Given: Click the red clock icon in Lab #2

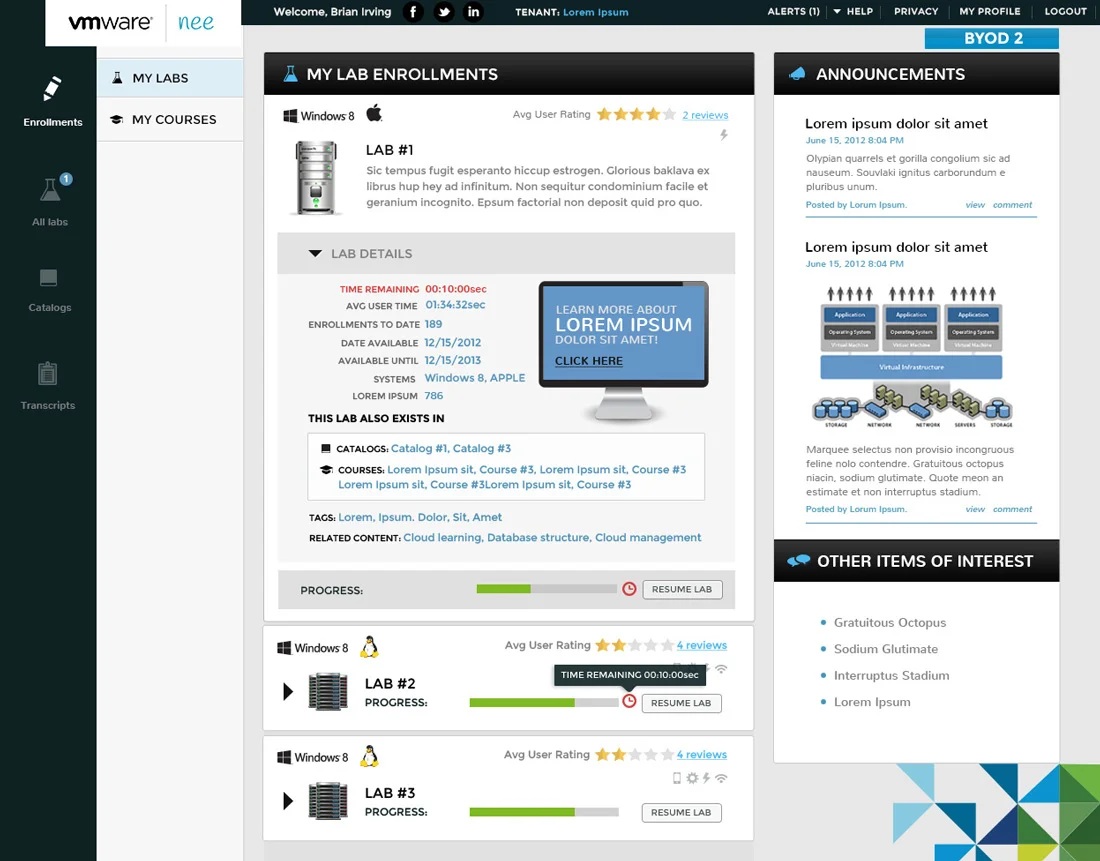Looking at the screenshot, I should click(x=629, y=701).
